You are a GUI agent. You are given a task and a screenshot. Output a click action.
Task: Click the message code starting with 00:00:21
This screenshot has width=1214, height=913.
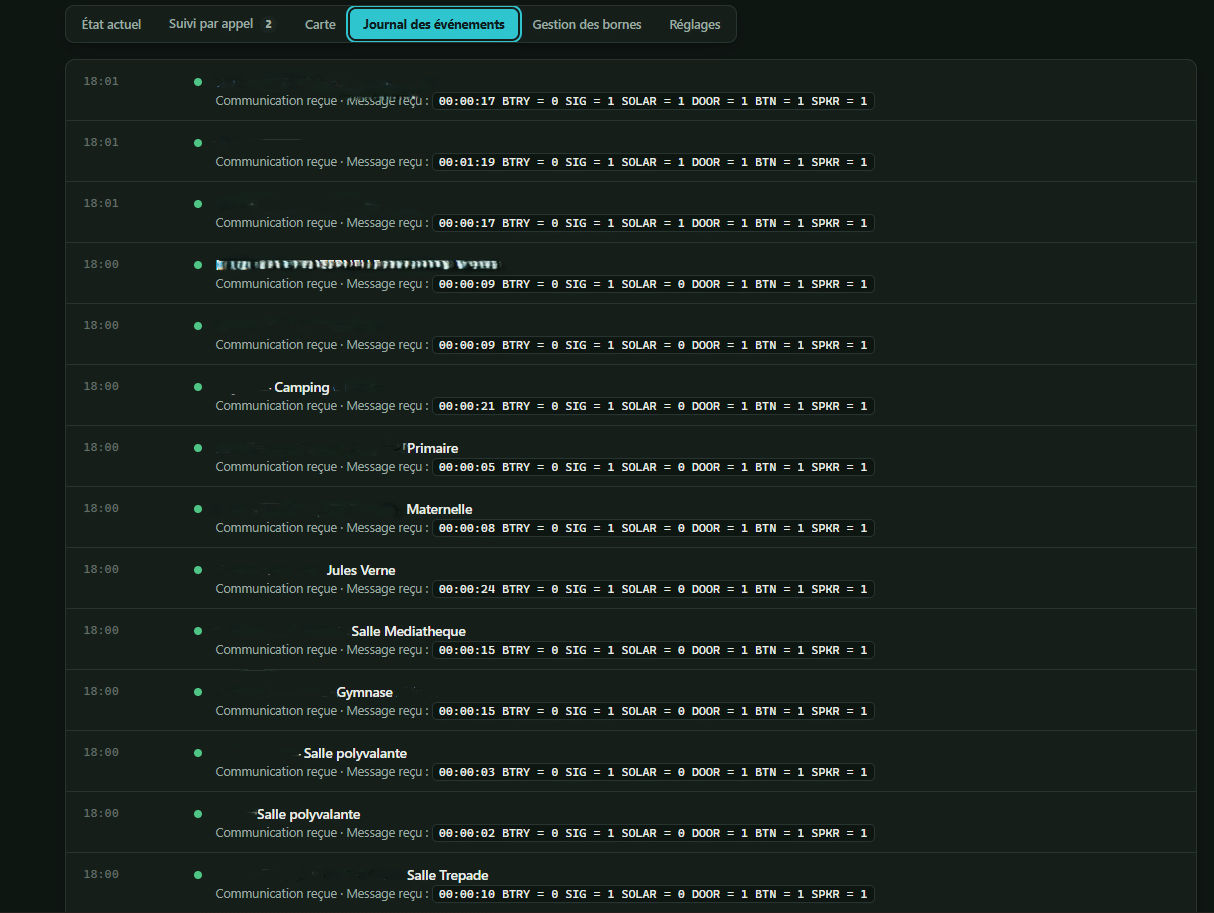(653, 406)
